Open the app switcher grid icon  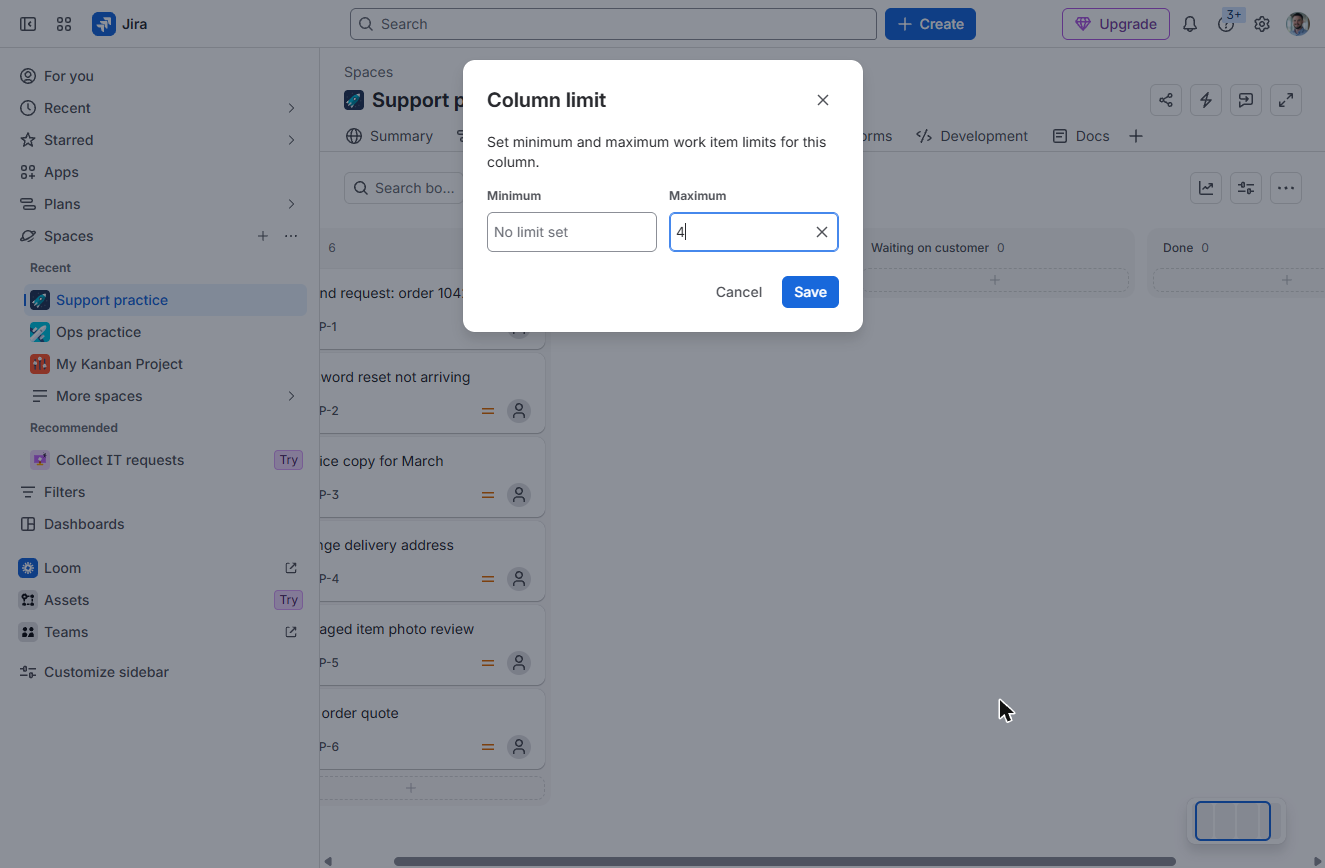(64, 24)
